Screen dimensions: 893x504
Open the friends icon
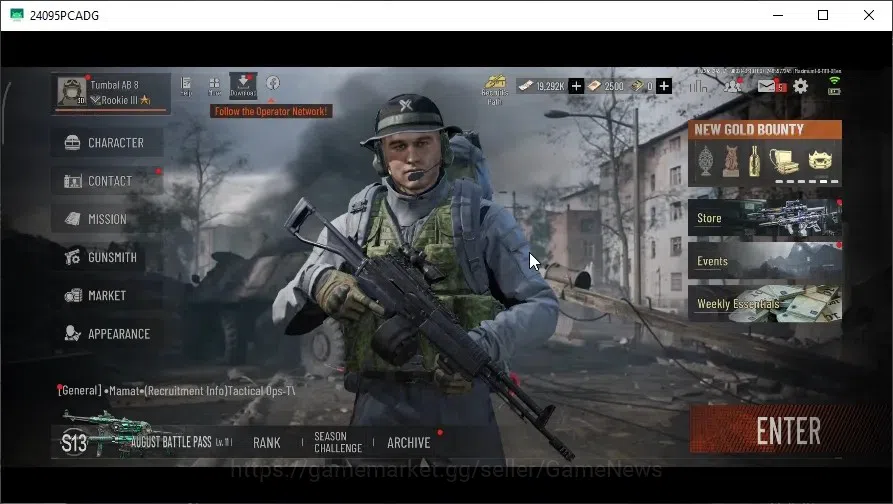click(x=733, y=86)
